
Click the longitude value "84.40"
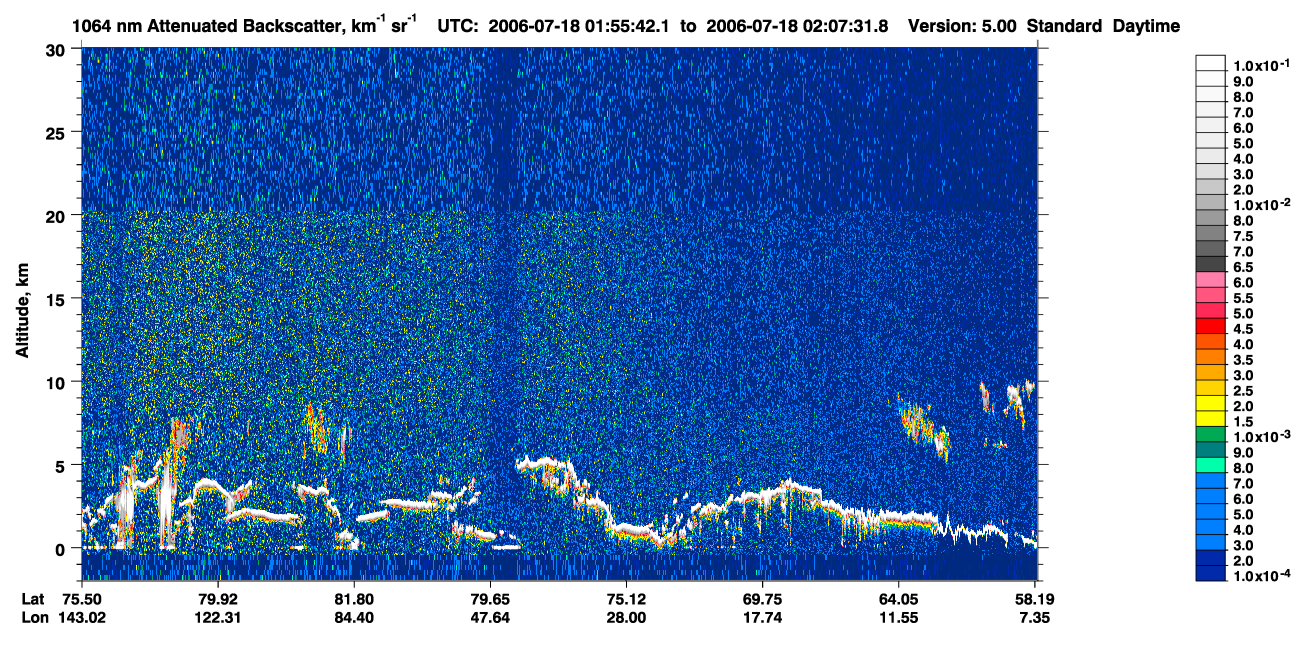pos(354,618)
